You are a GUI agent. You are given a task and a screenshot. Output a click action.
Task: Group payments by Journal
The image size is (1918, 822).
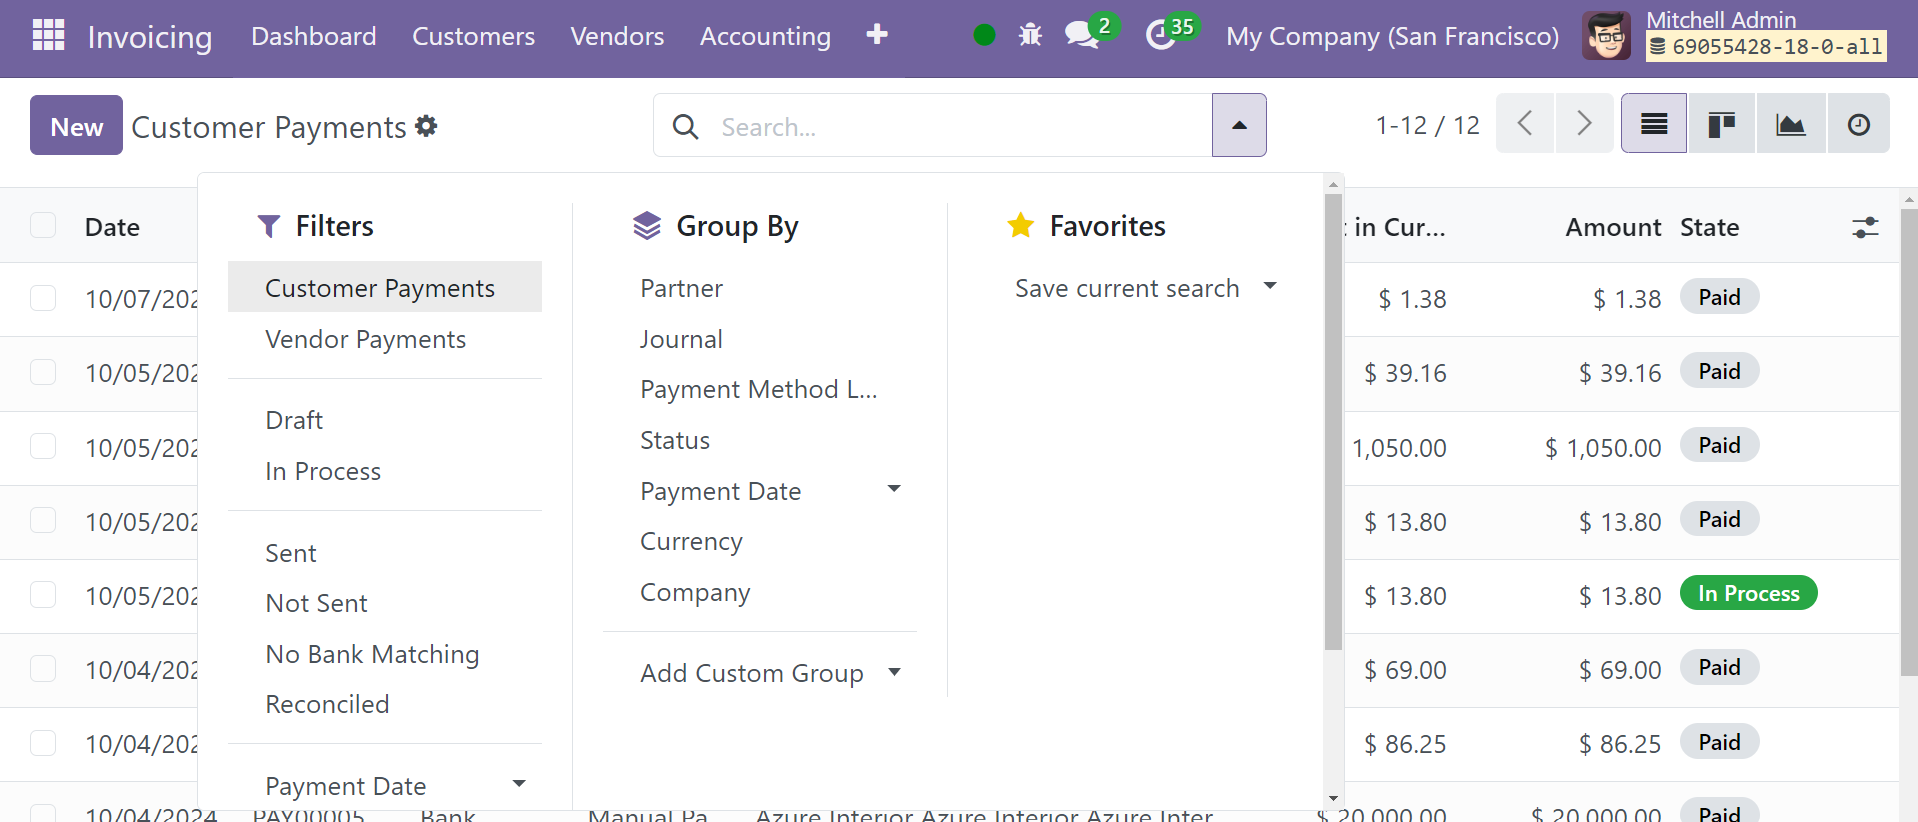pyautogui.click(x=681, y=340)
